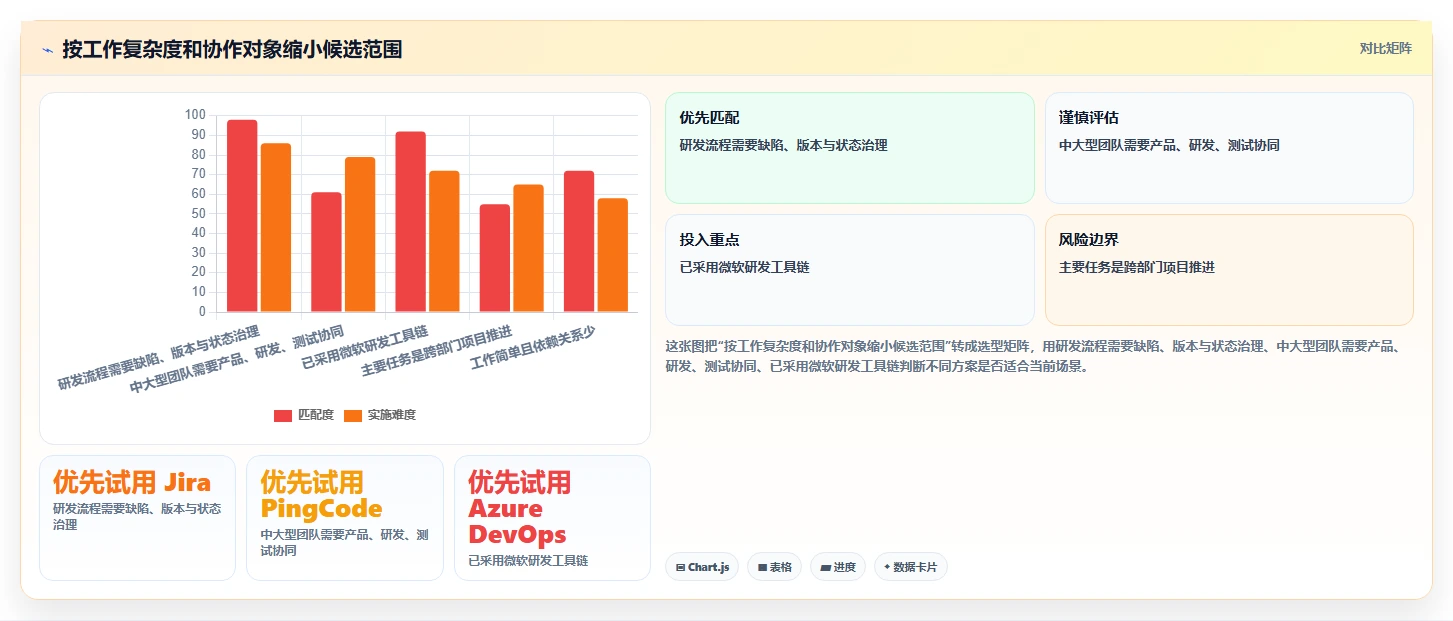Click the 主要任务是跨部门项目推进 text in 风险边界 card
1453x621 pixels.
coord(1137,267)
